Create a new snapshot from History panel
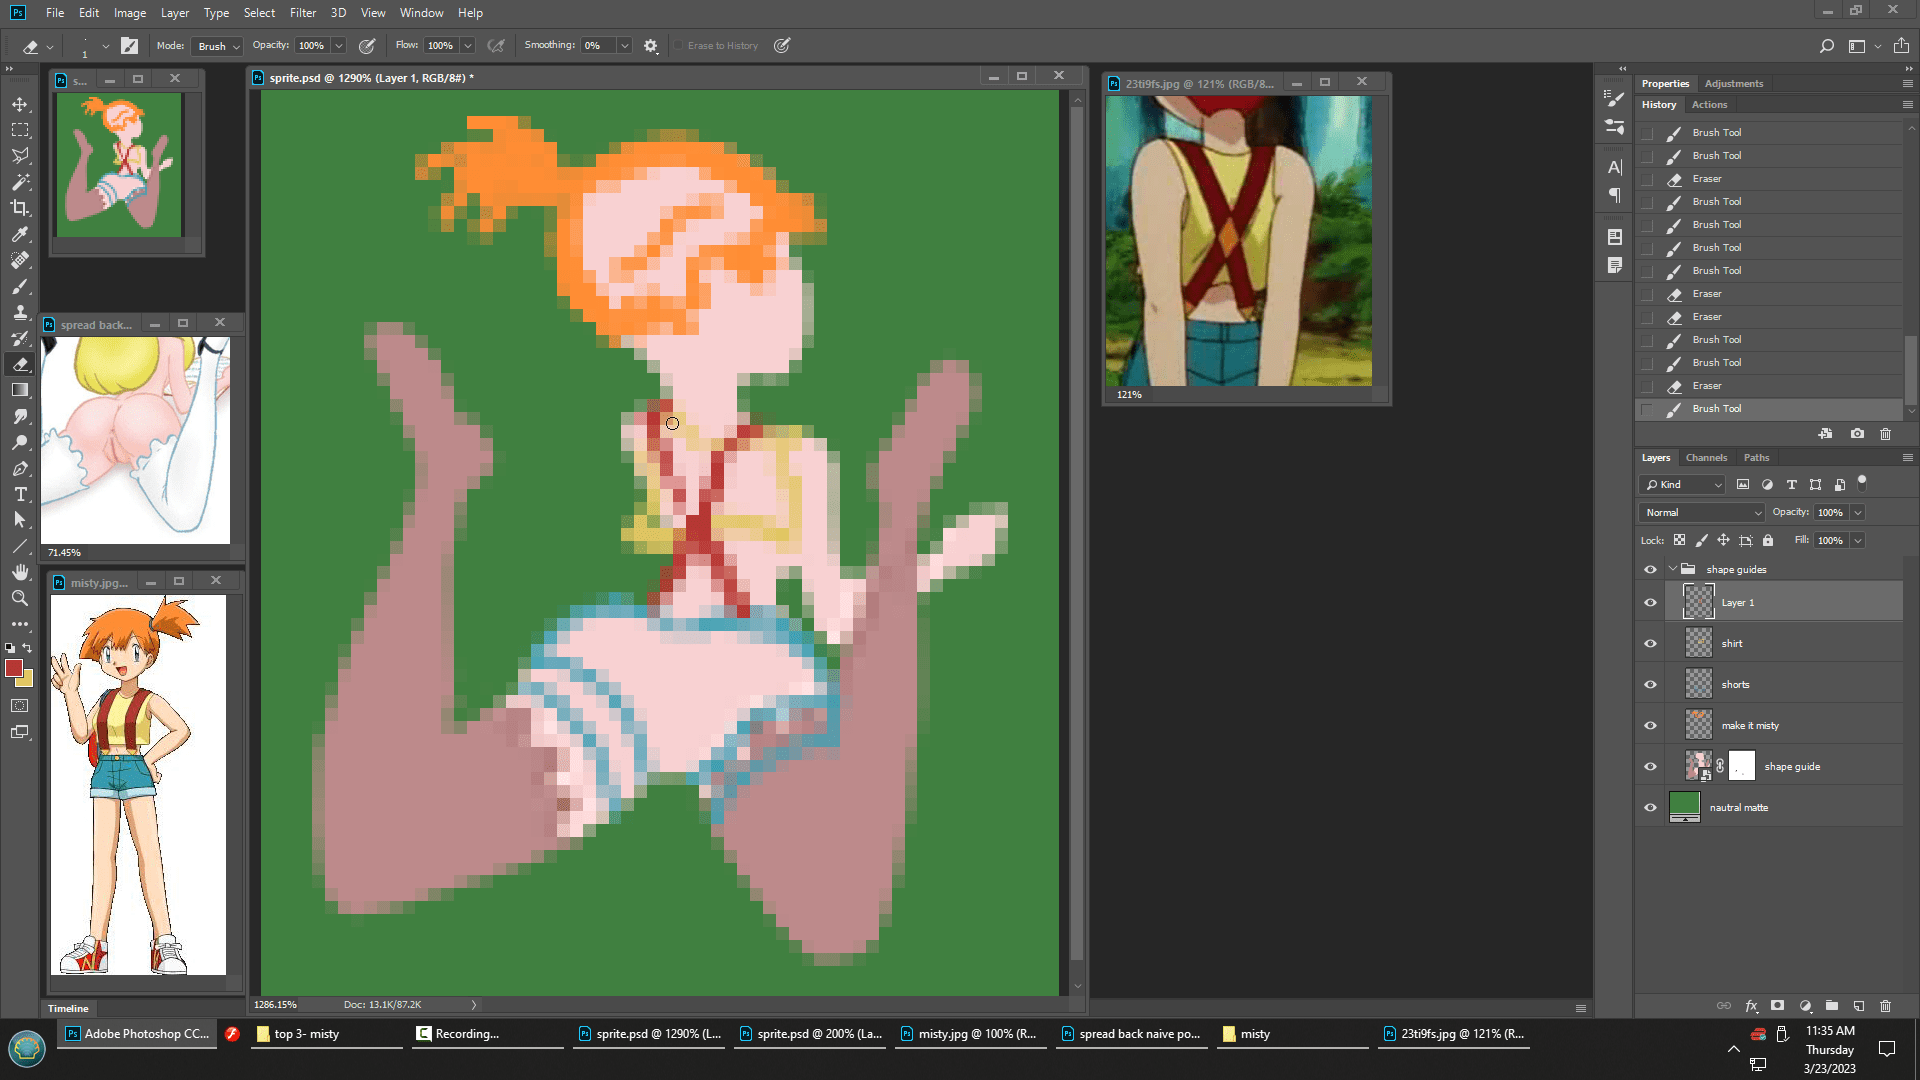This screenshot has height=1080, width=1920. pos(1857,434)
